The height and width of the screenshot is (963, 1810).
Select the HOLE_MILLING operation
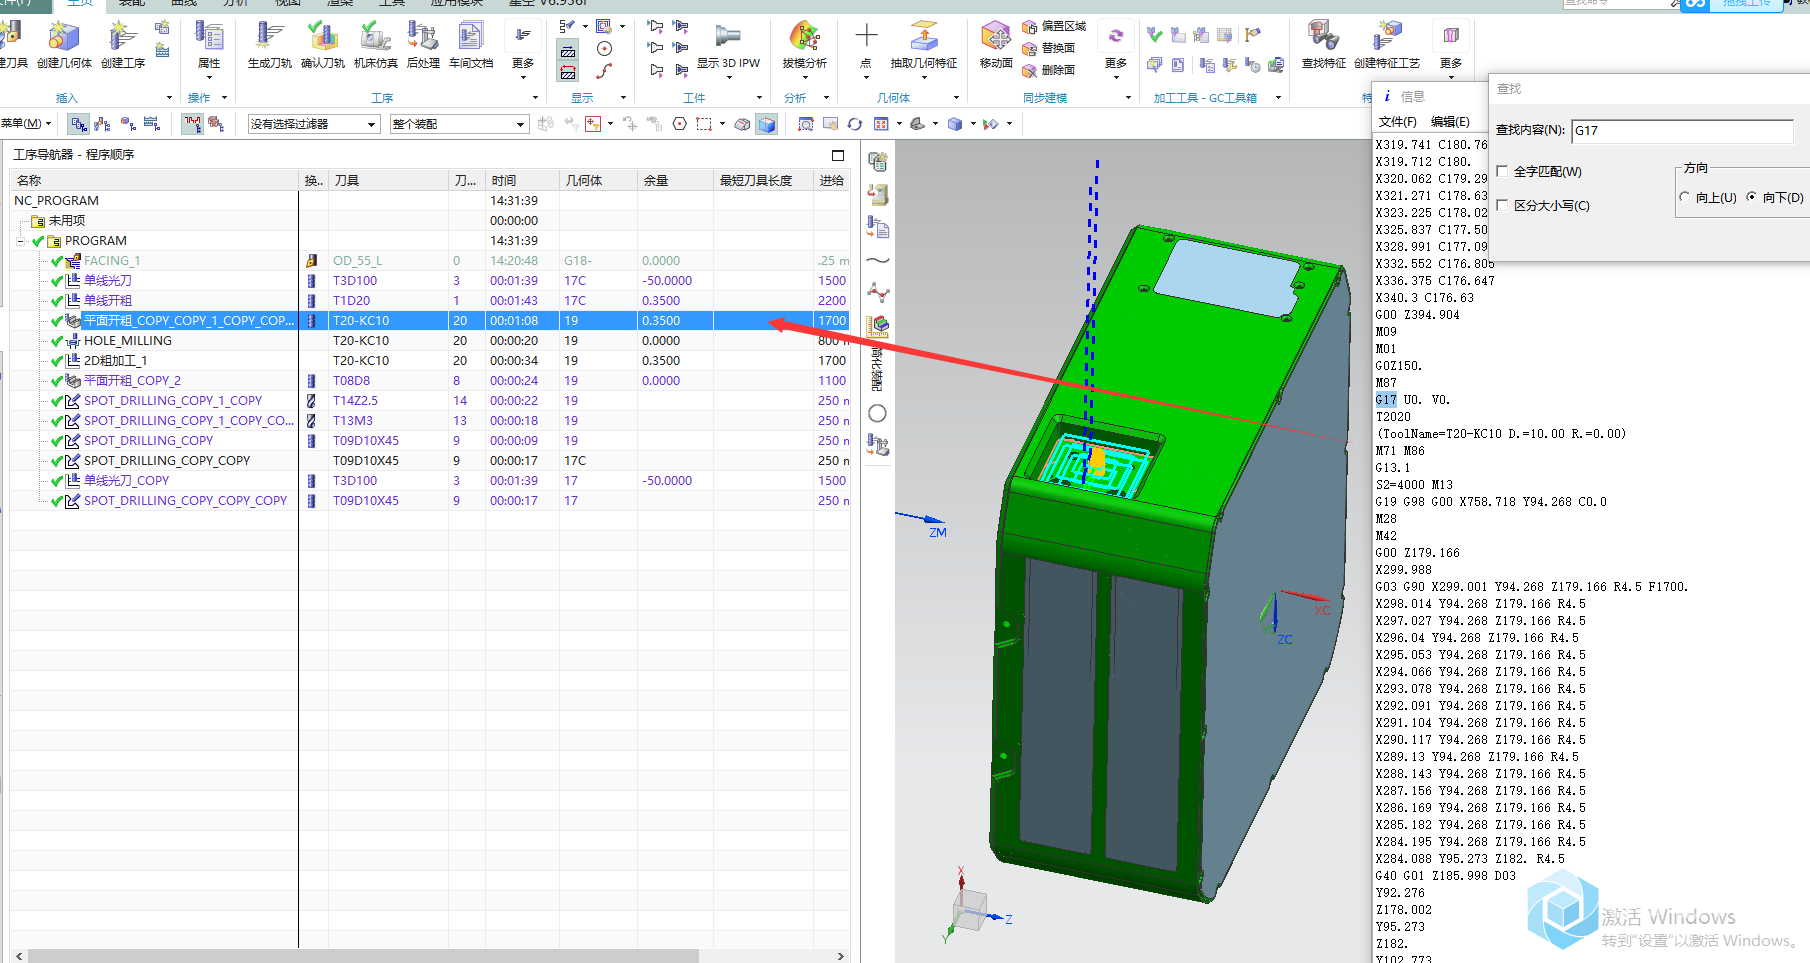(x=128, y=341)
